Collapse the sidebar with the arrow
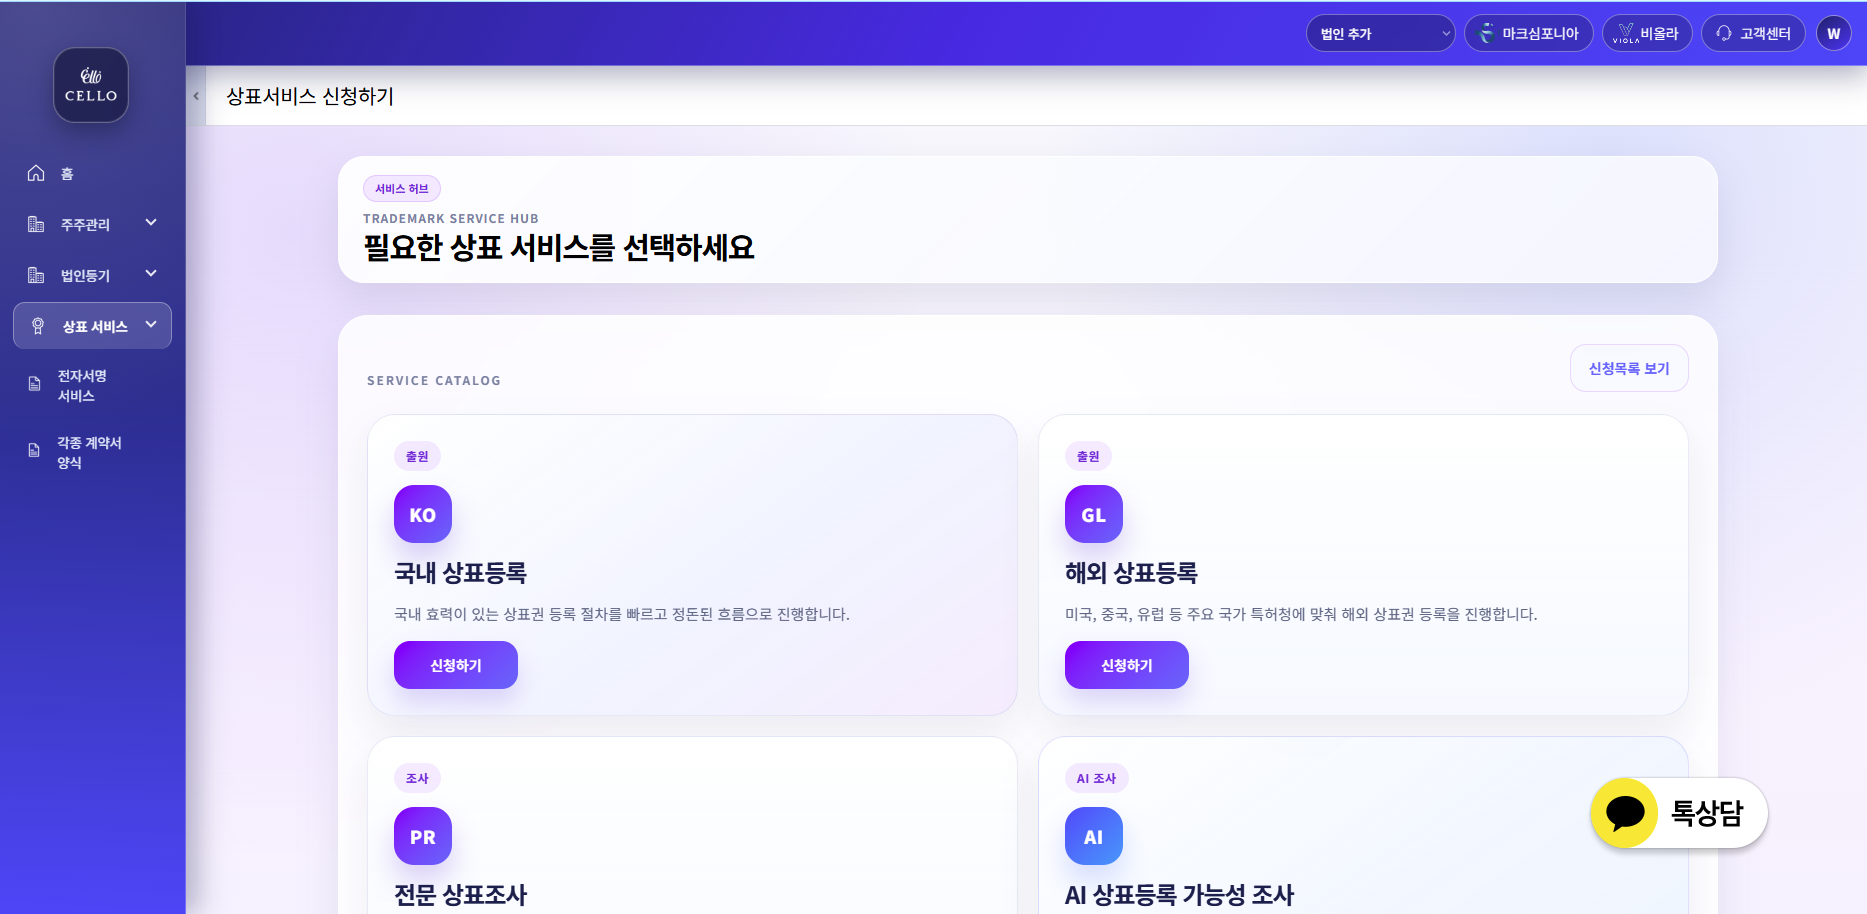 [x=196, y=96]
